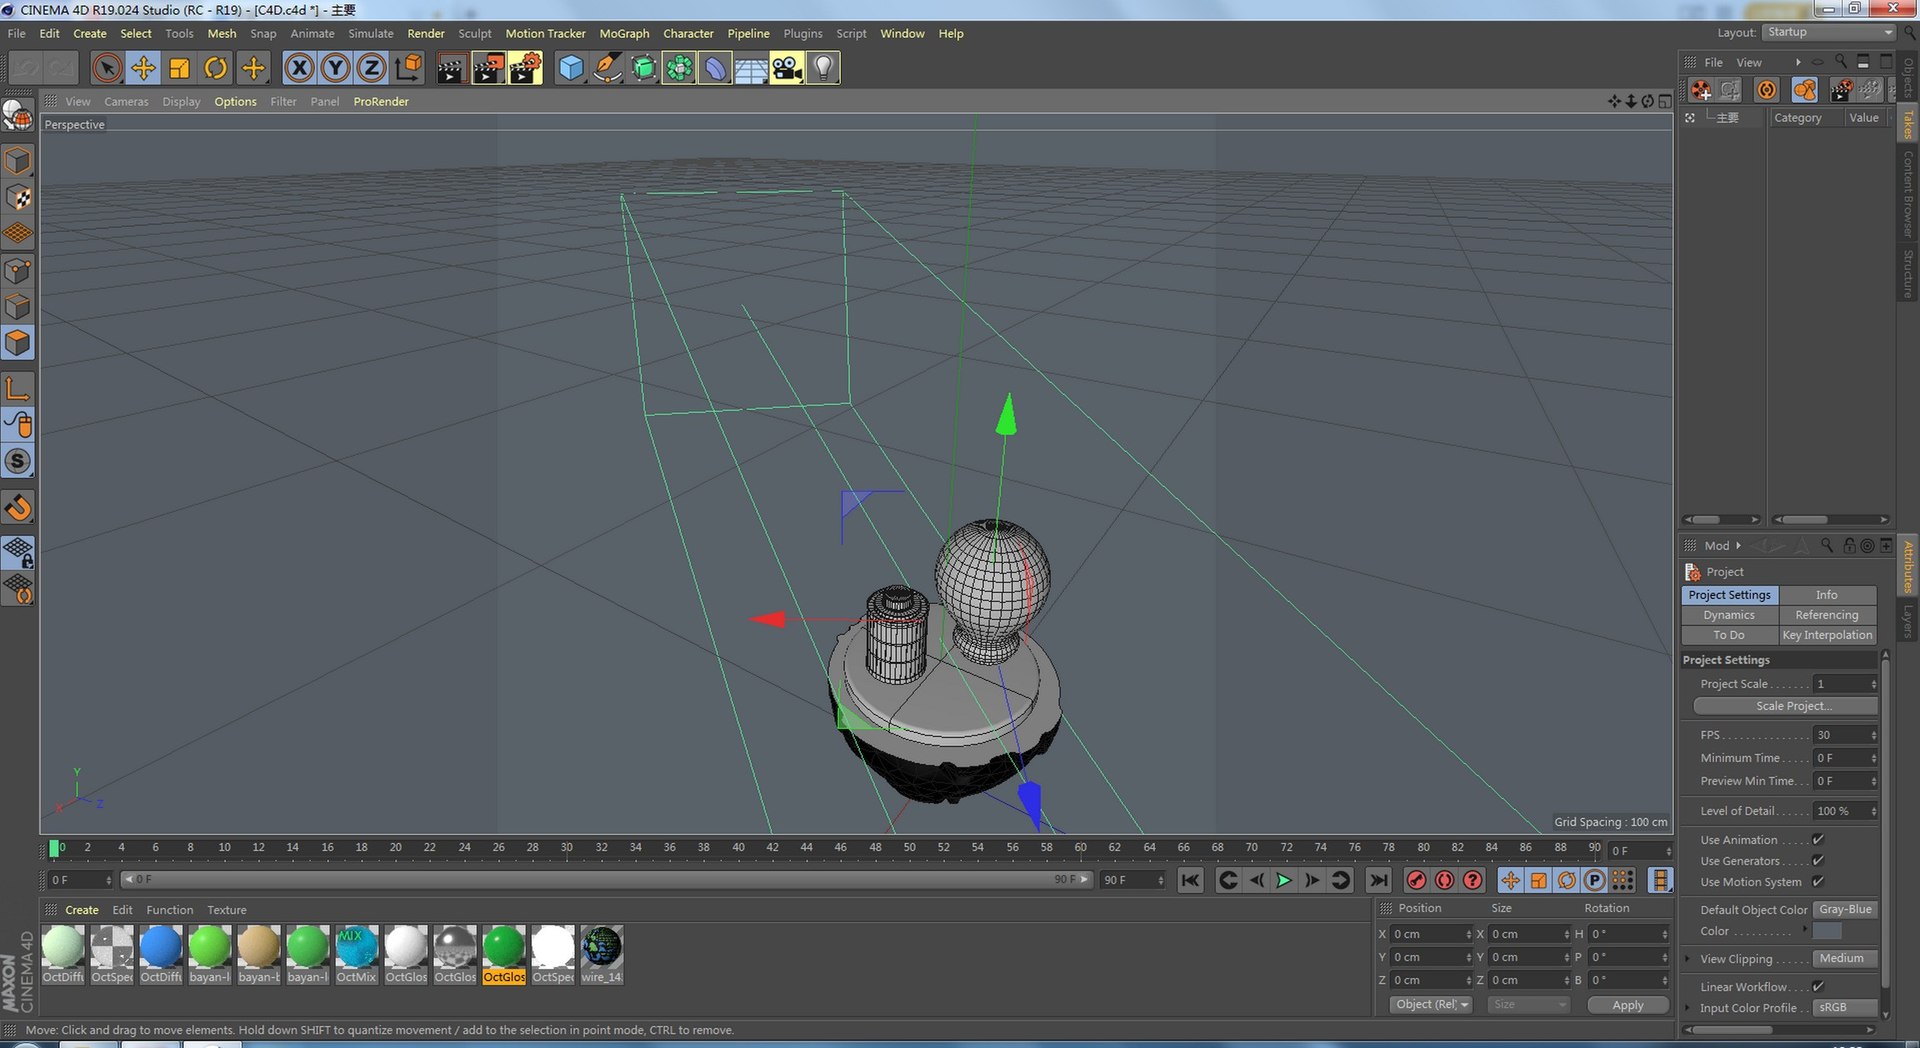
Task: Open Edit Render Settings gear clapperboard icon
Action: 525,68
